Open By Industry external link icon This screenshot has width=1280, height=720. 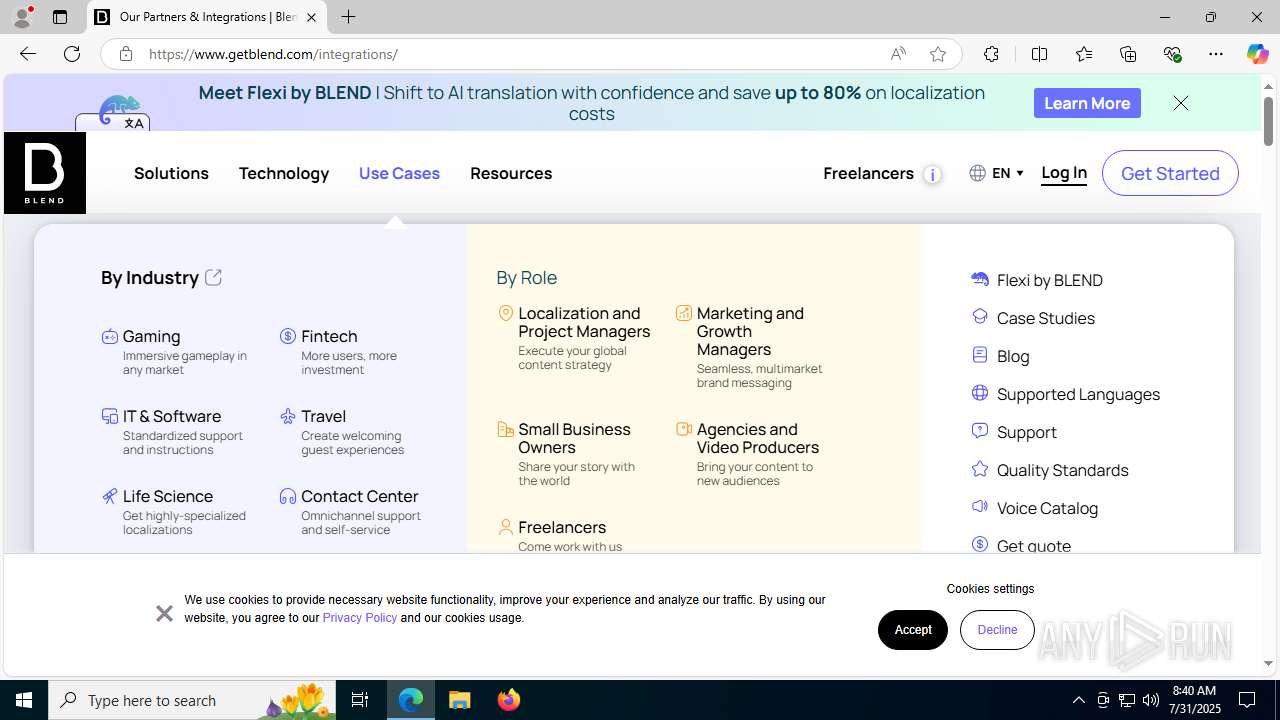coord(213,277)
